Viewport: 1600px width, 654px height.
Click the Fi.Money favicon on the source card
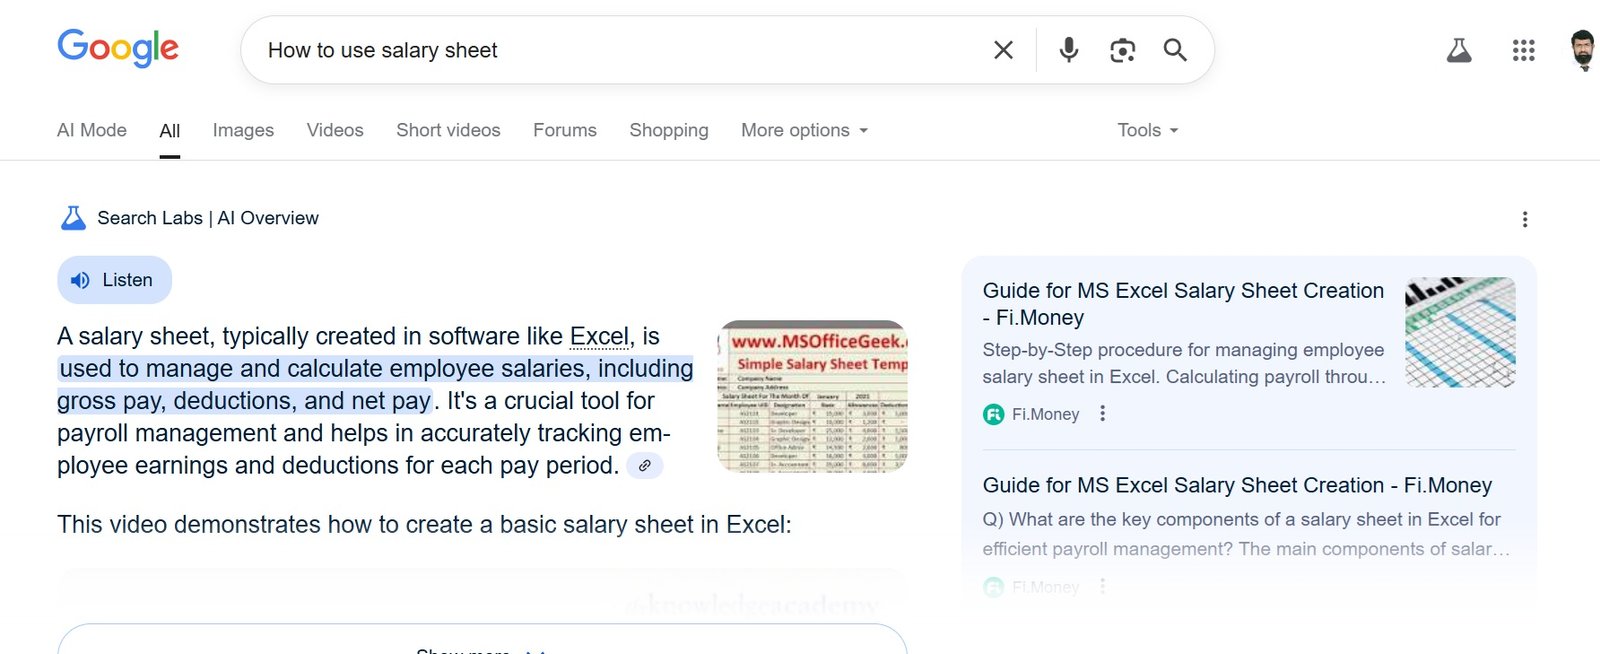pyautogui.click(x=994, y=413)
